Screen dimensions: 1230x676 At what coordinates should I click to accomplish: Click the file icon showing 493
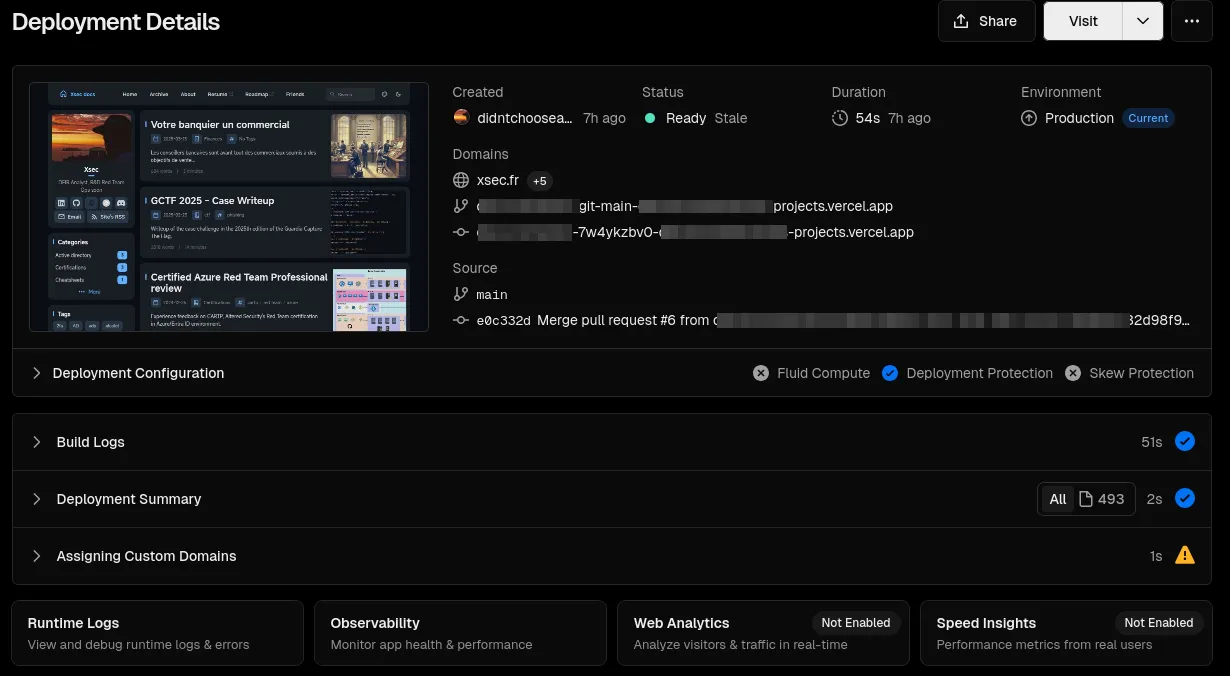coord(1086,499)
